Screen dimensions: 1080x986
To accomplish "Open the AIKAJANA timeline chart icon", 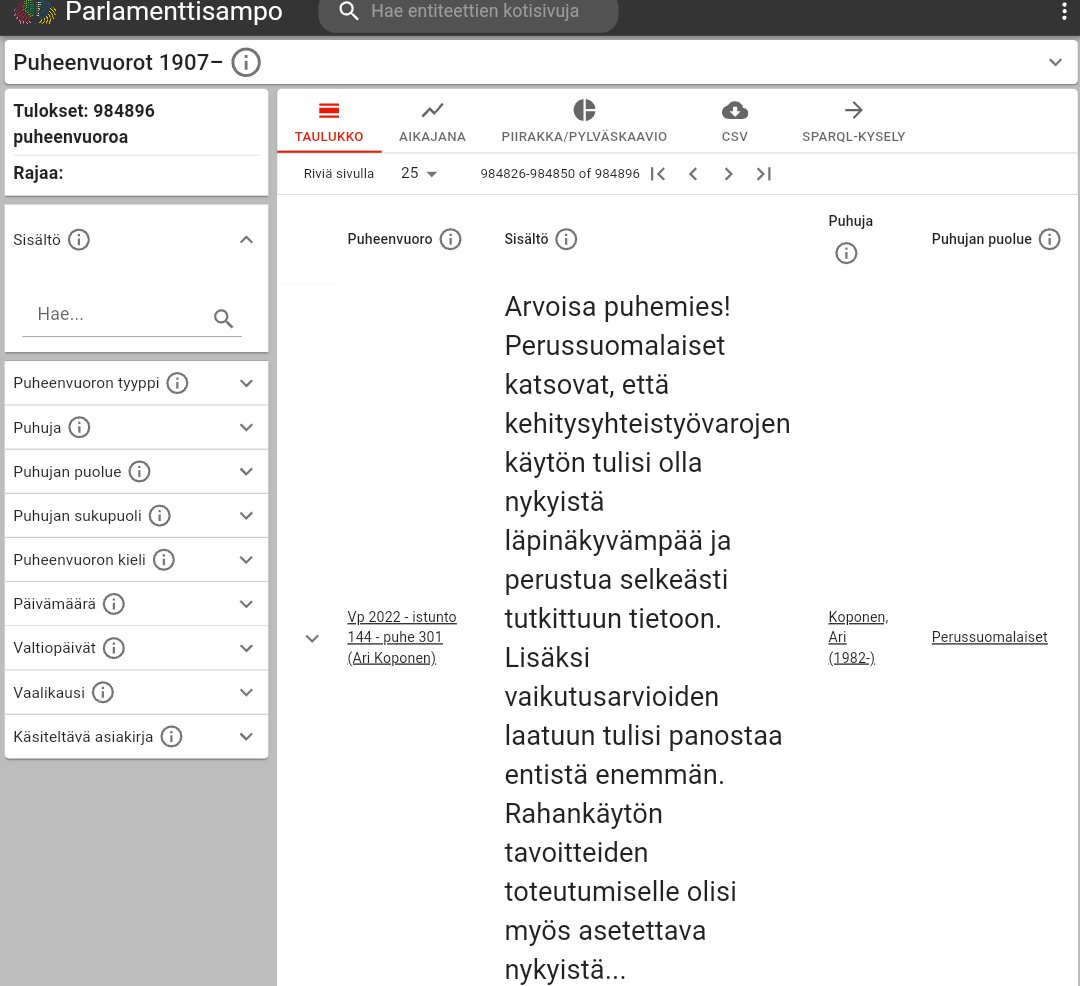I will click(x=432, y=111).
